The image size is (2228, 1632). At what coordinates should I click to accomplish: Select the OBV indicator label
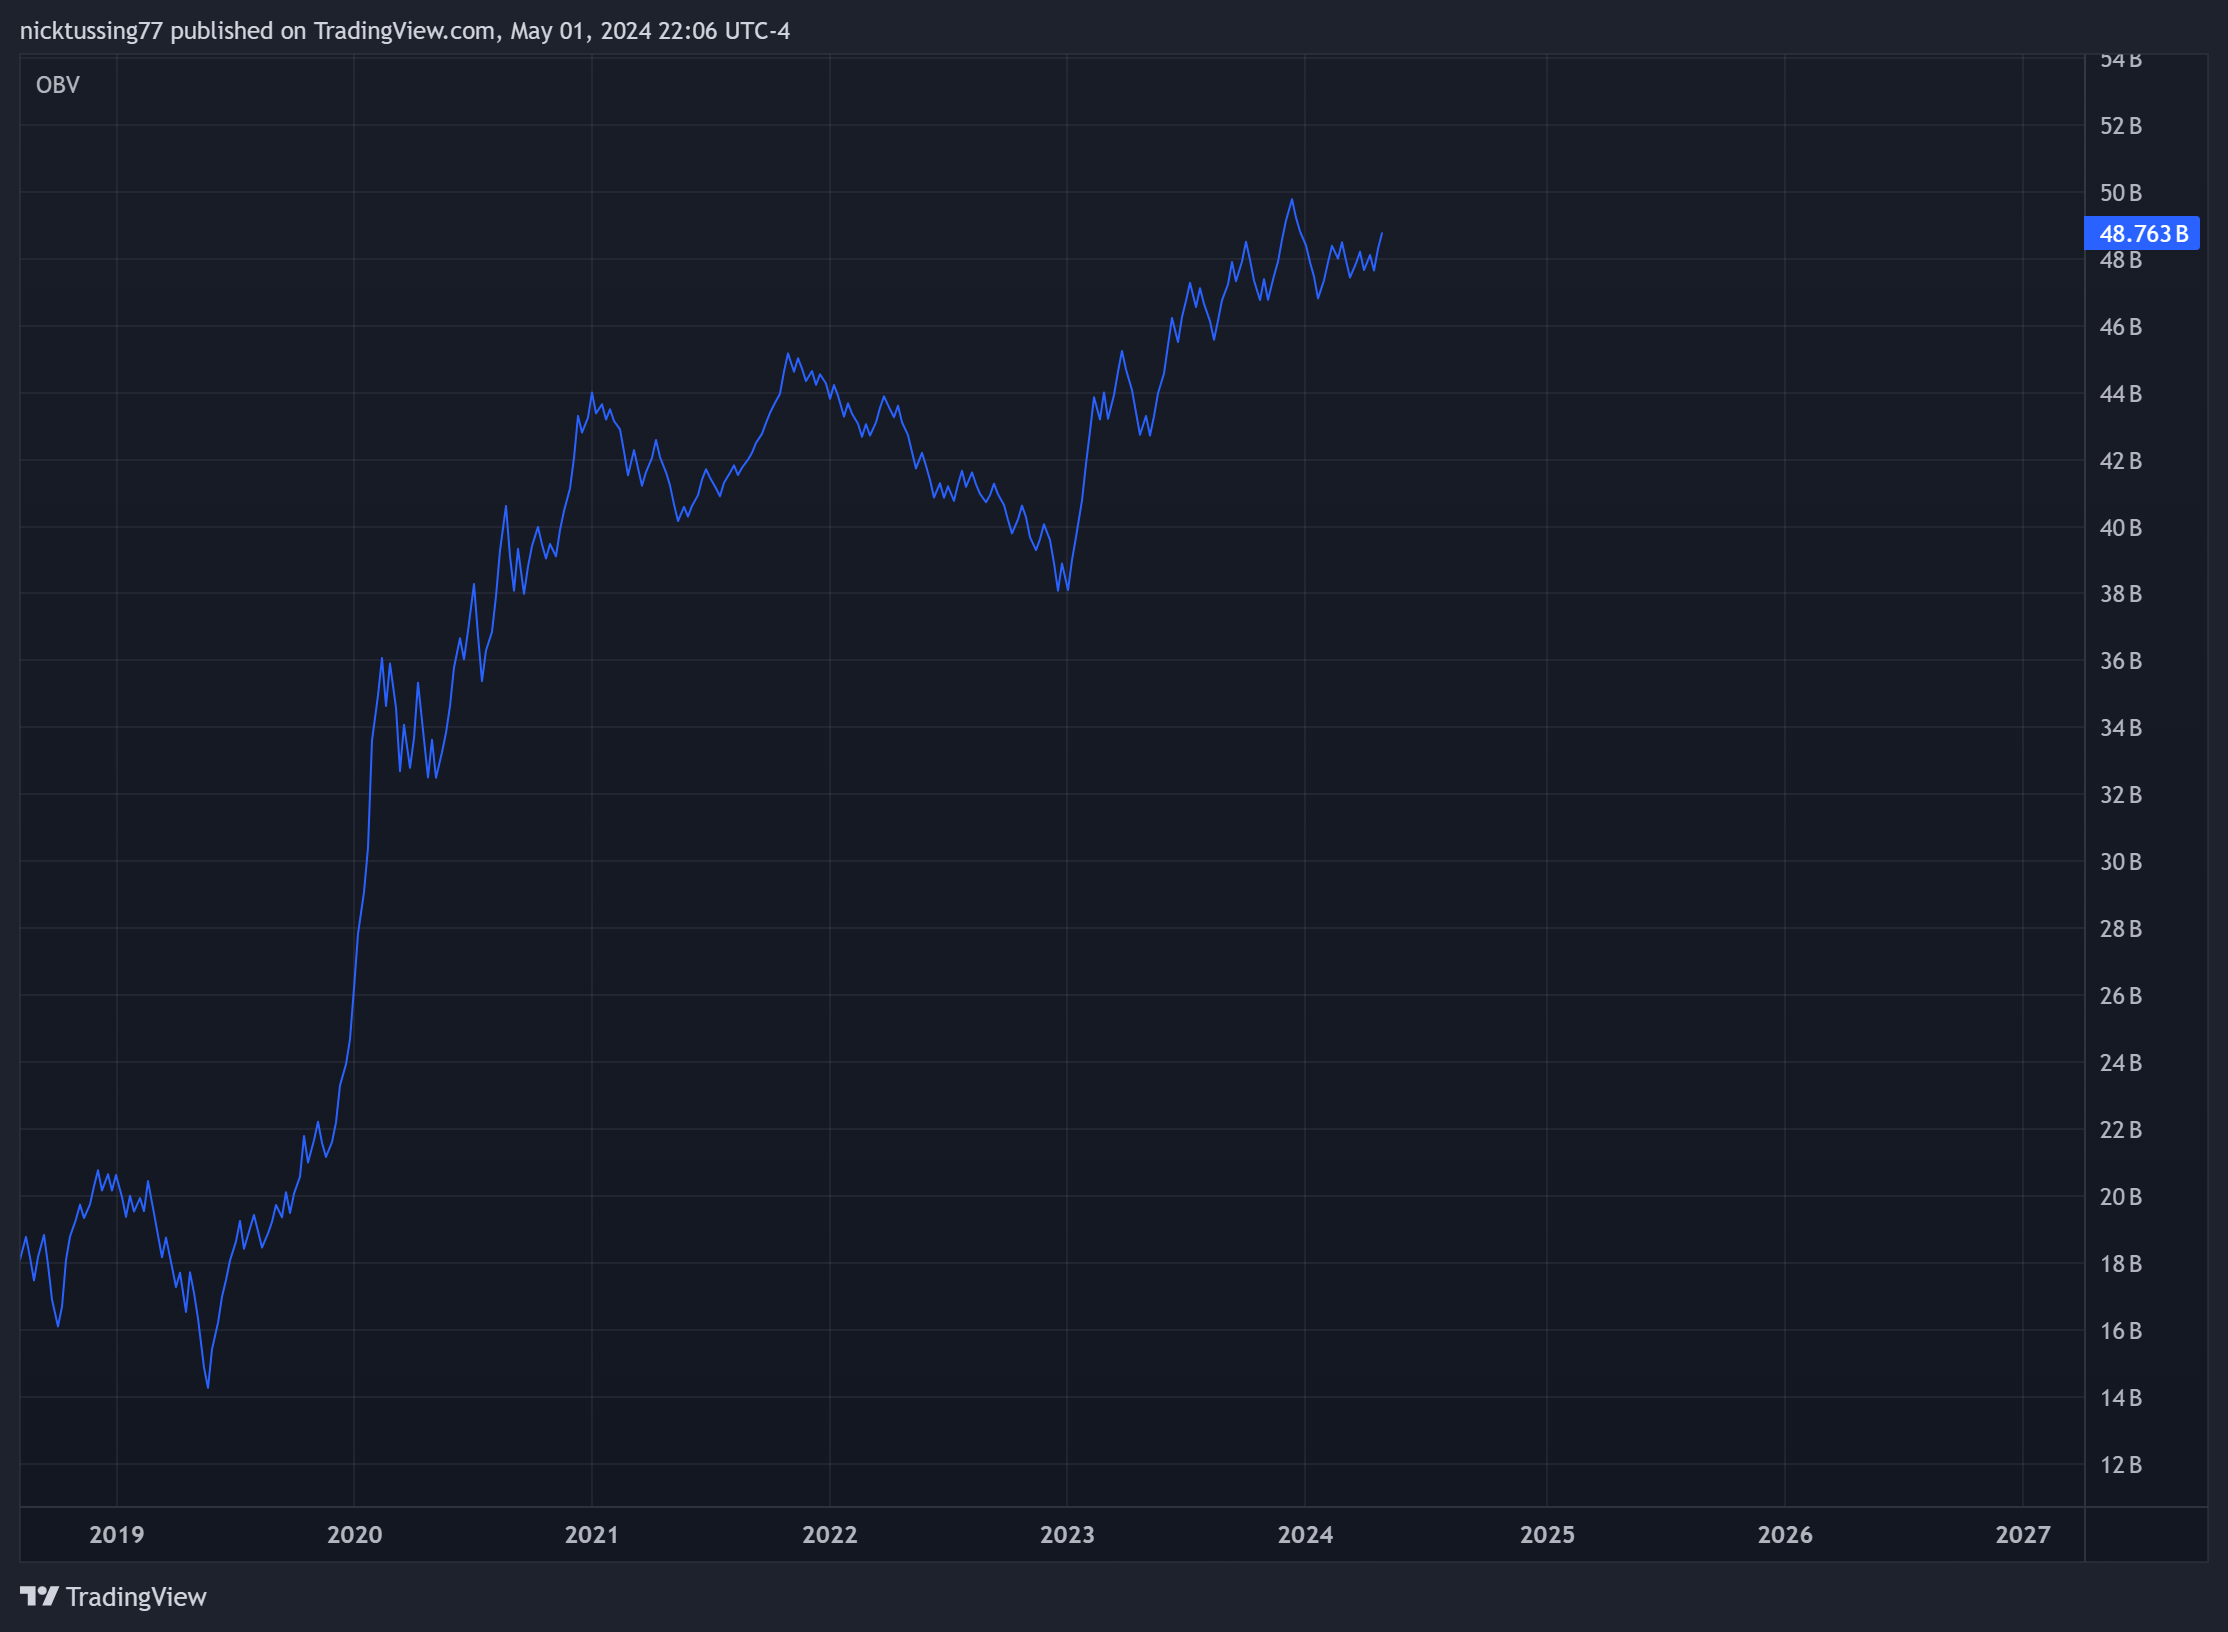tap(57, 85)
